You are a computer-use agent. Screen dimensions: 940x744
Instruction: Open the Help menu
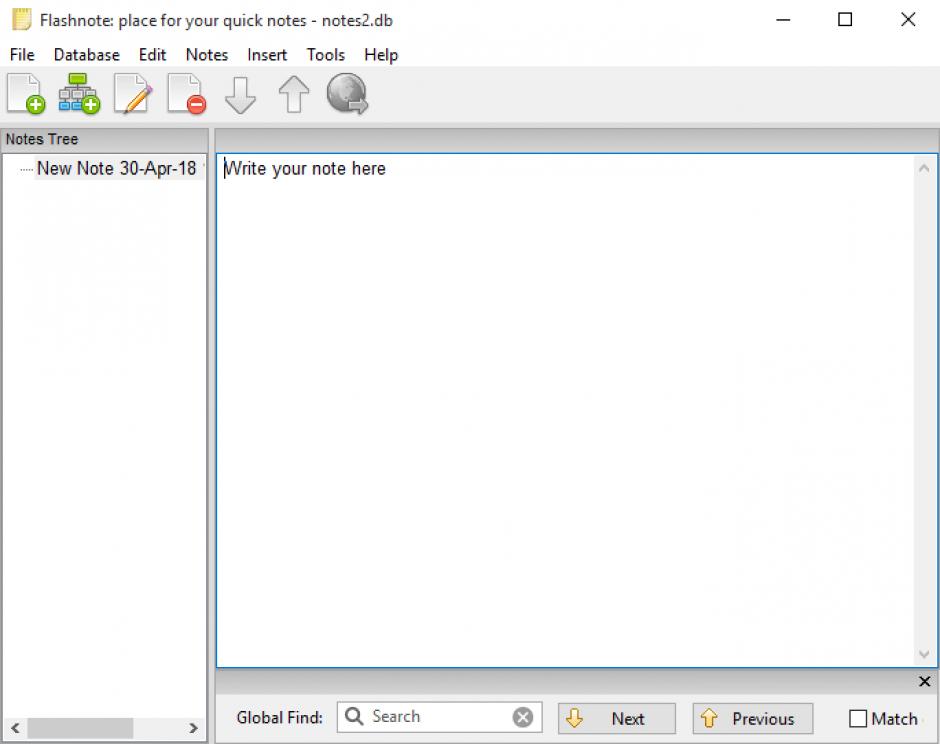(381, 55)
